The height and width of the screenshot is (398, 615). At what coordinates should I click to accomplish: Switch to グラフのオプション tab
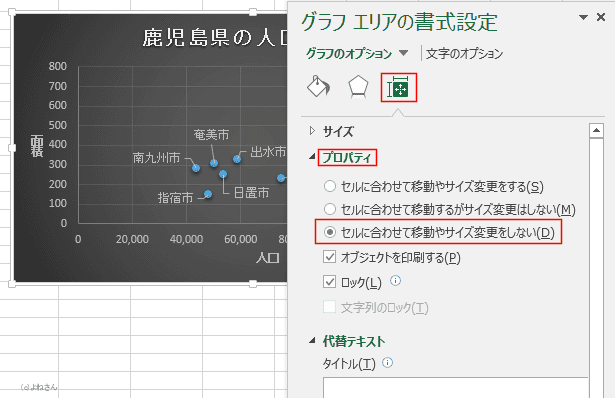349,53
